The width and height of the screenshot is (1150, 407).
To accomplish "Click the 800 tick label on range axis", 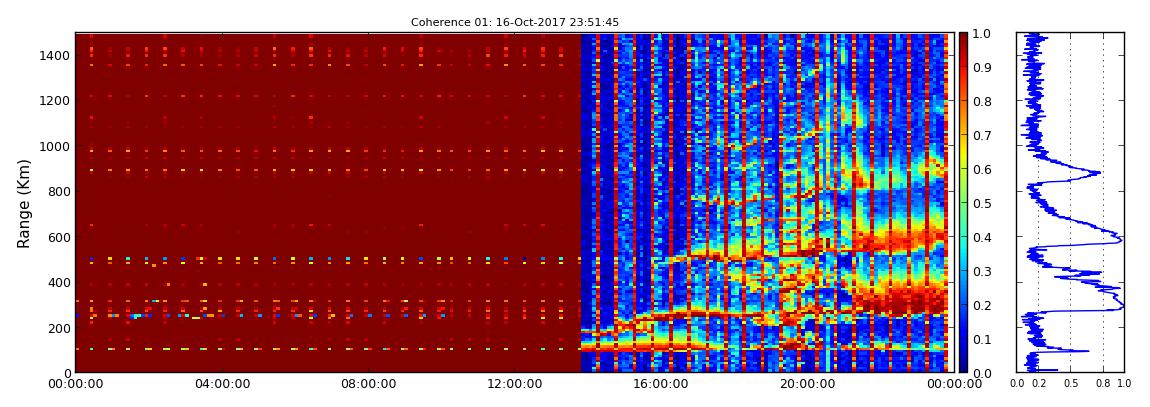I will (59, 191).
